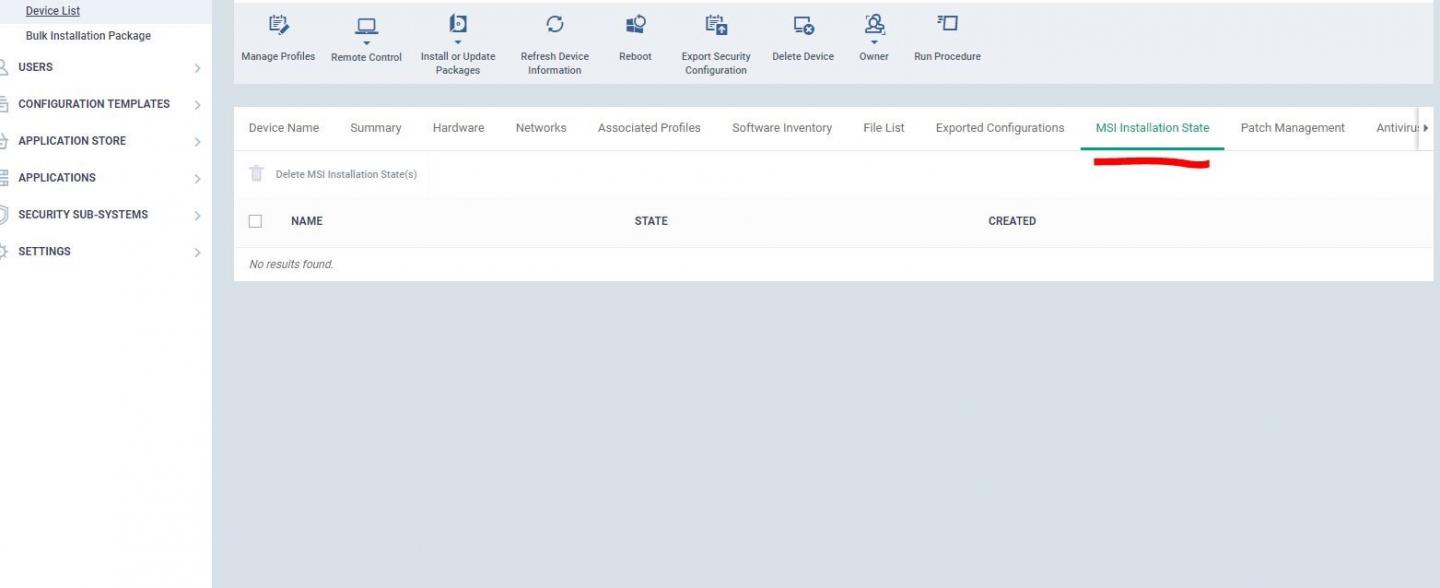
Task: Sort by the CREATED column header
Action: click(x=1012, y=221)
